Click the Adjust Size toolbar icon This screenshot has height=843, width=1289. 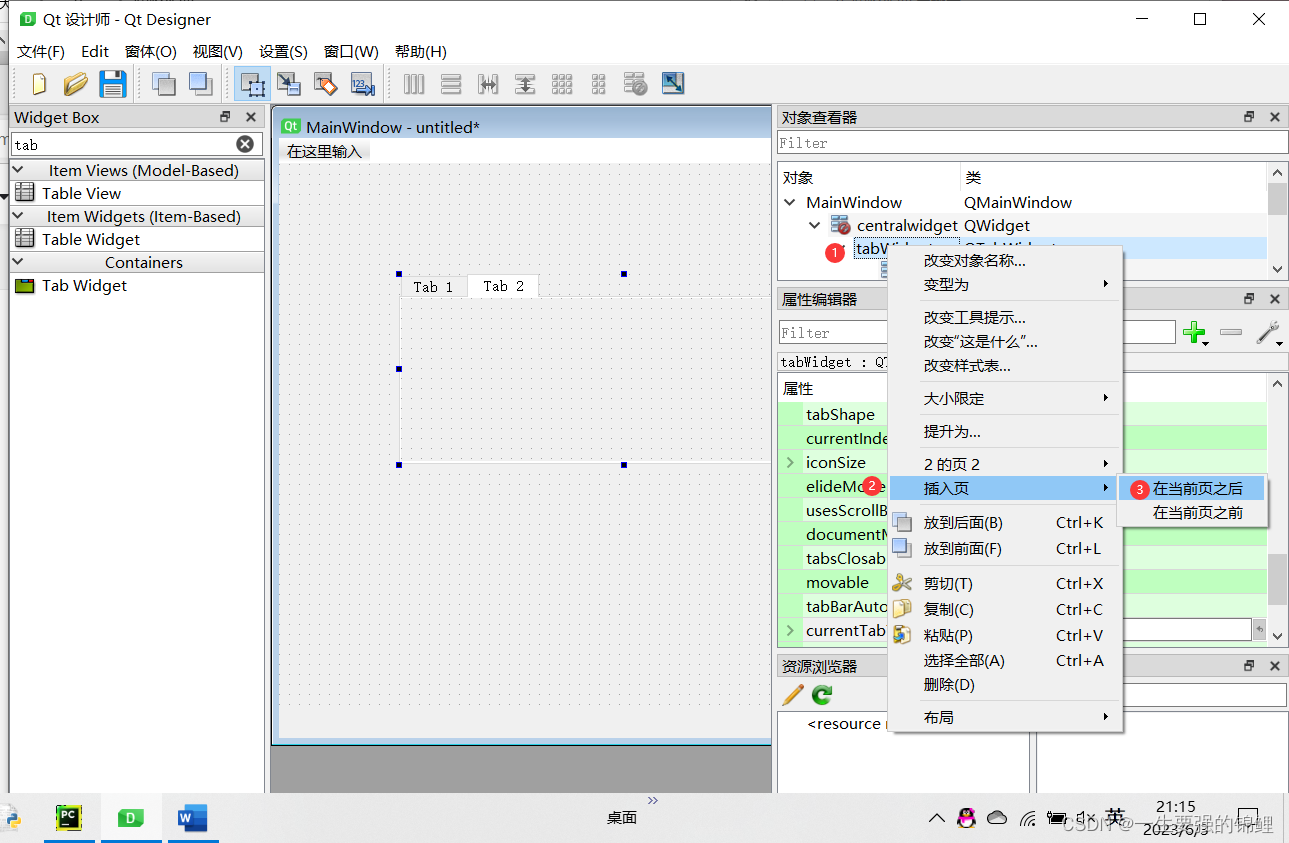click(x=672, y=84)
